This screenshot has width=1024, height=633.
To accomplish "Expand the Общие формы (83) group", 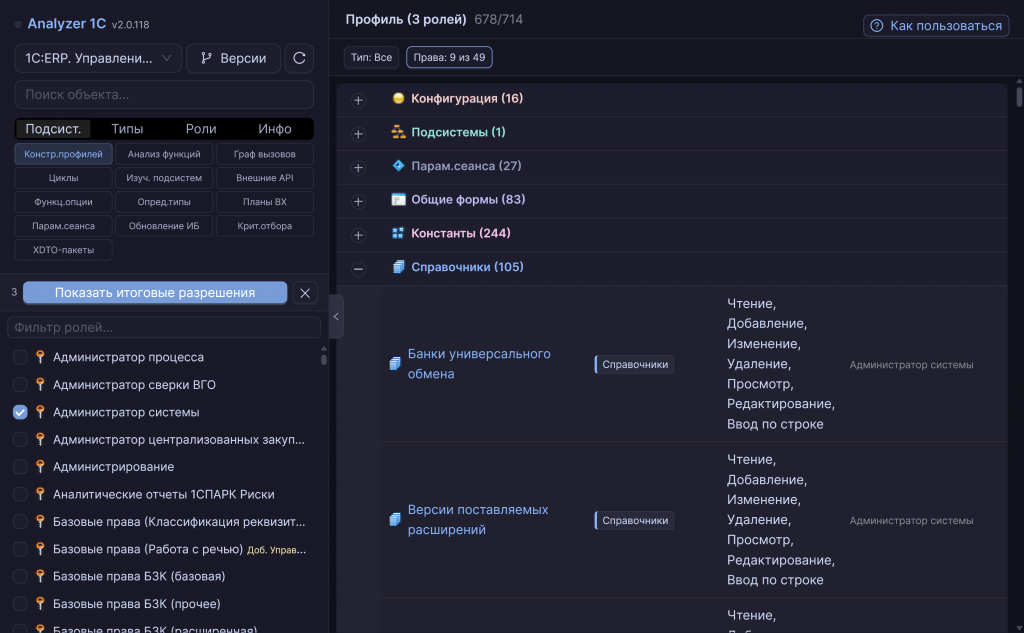I will click(358, 201).
